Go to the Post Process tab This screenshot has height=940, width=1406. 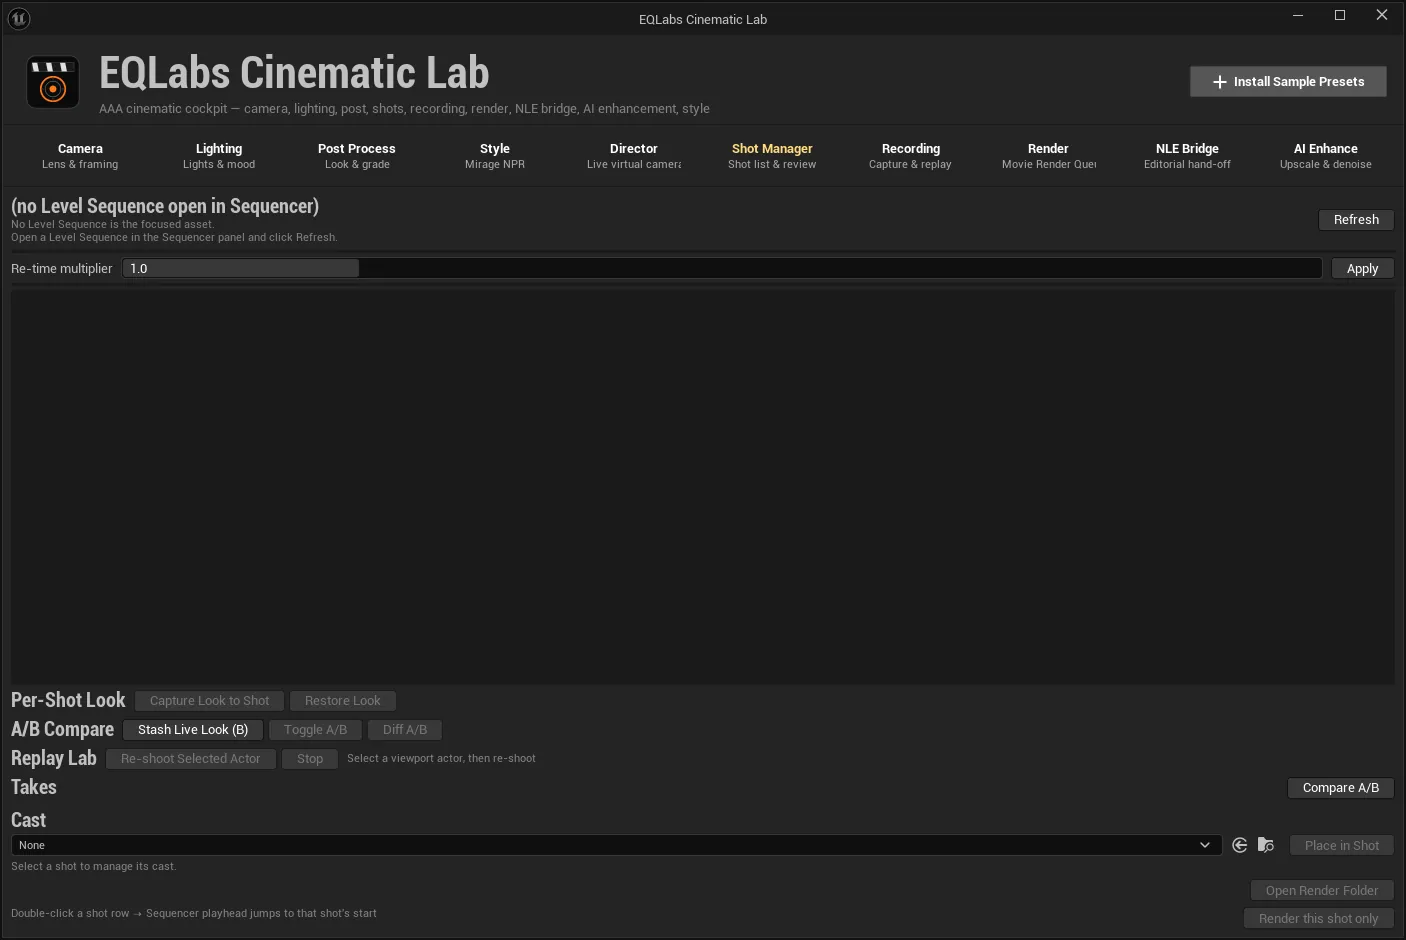coord(357,156)
